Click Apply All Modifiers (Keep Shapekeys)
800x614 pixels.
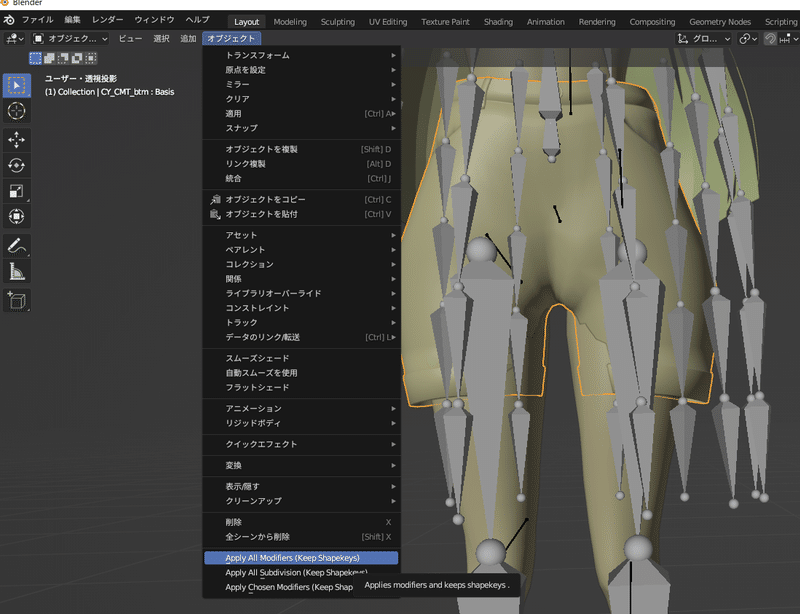tap(299, 558)
